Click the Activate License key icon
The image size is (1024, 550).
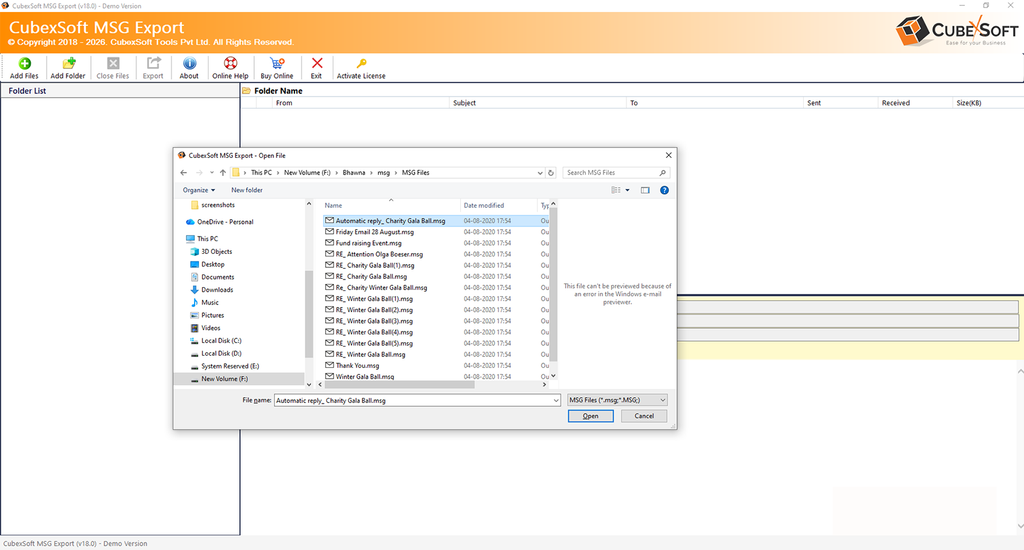pyautogui.click(x=361, y=63)
